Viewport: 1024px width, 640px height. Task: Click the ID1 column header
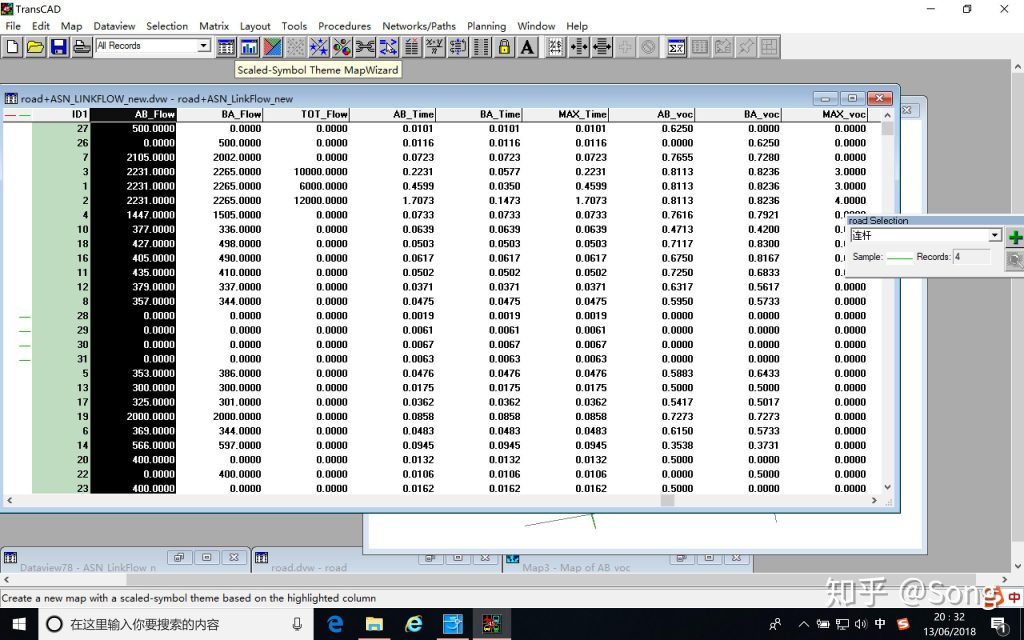pyautogui.click(x=61, y=114)
